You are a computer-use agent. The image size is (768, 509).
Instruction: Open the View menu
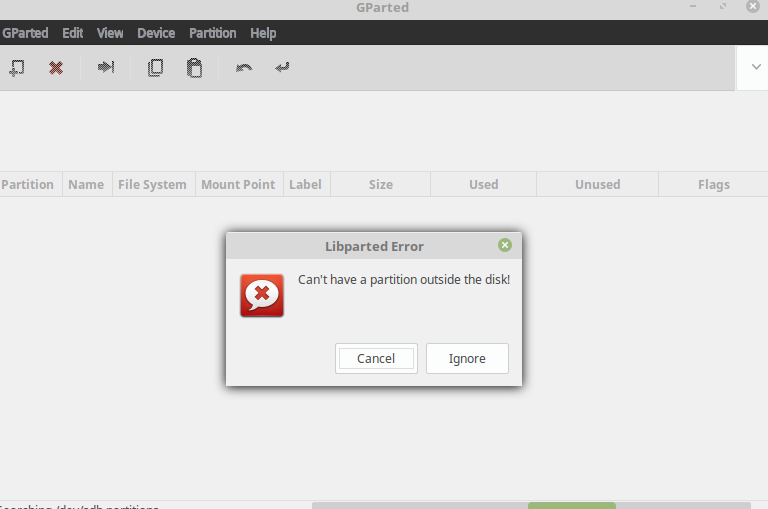[x=110, y=33]
